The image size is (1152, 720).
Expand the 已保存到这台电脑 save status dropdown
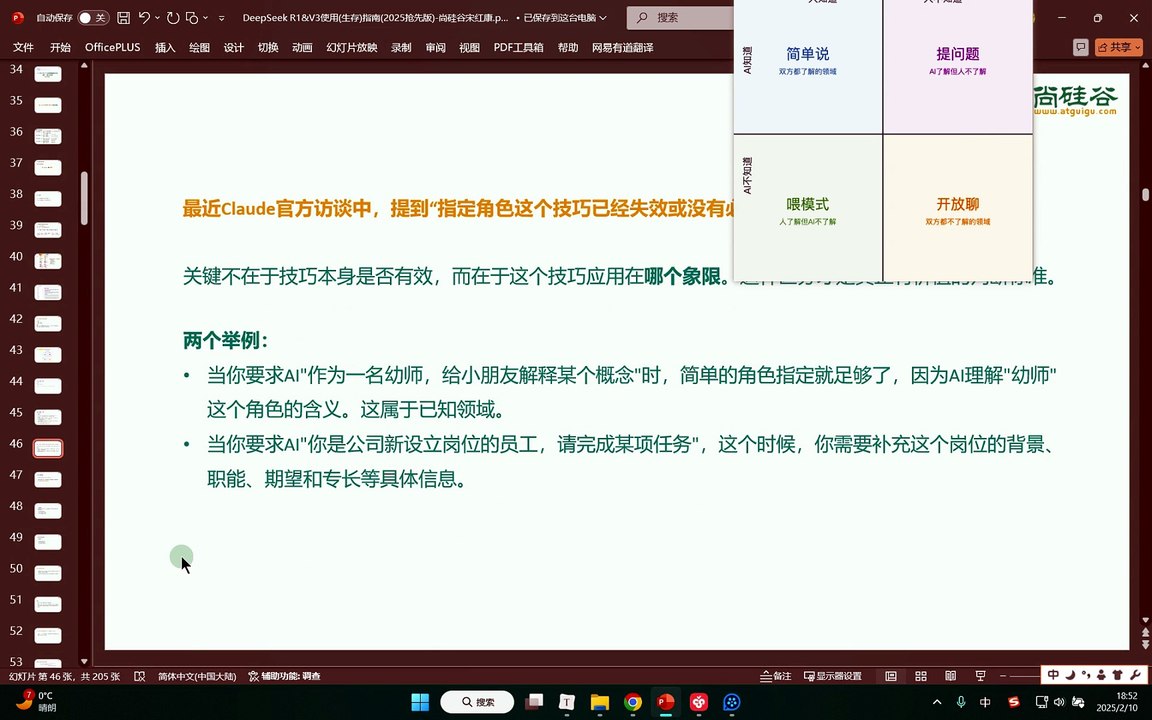(603, 18)
